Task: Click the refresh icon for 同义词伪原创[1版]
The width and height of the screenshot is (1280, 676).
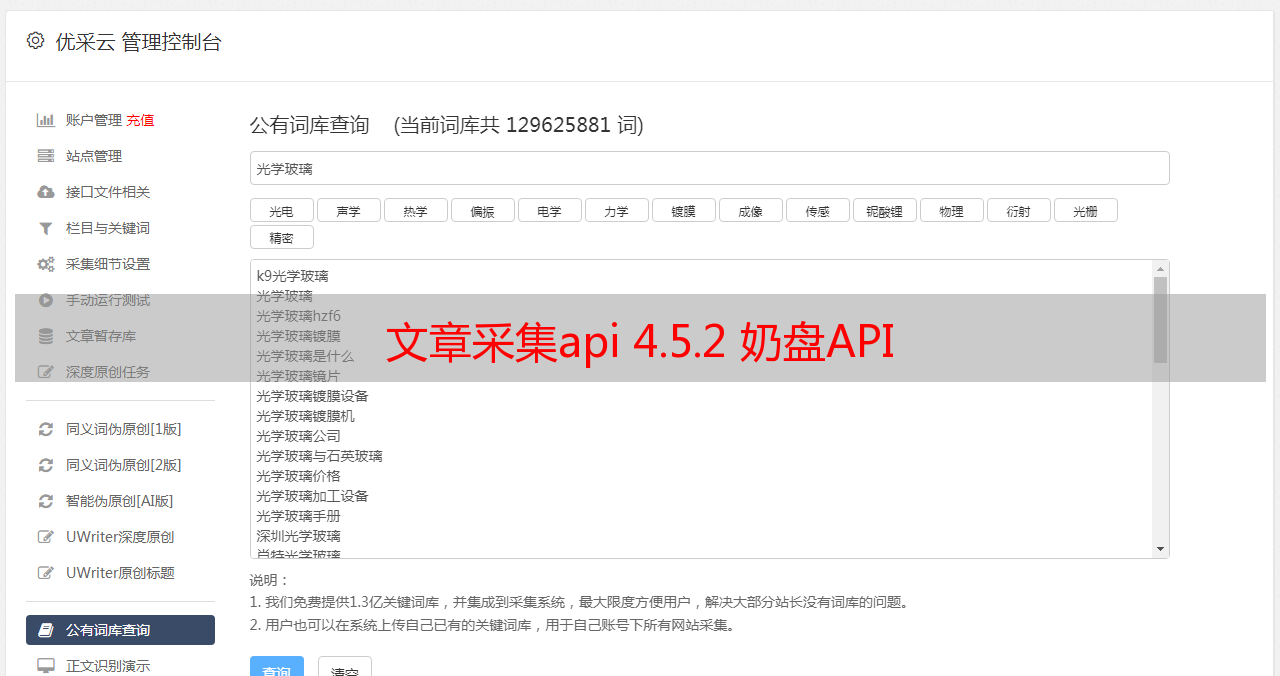Action: pyautogui.click(x=46, y=429)
